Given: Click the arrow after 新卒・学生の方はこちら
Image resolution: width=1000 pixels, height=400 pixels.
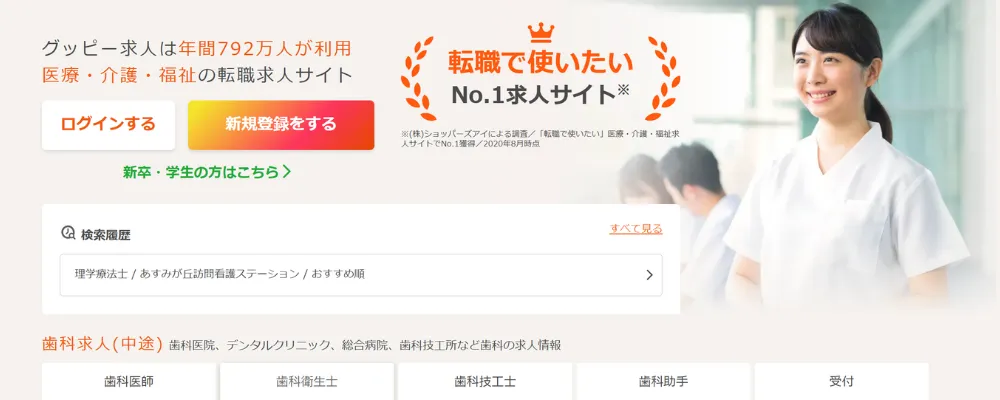Looking at the screenshot, I should (x=287, y=172).
